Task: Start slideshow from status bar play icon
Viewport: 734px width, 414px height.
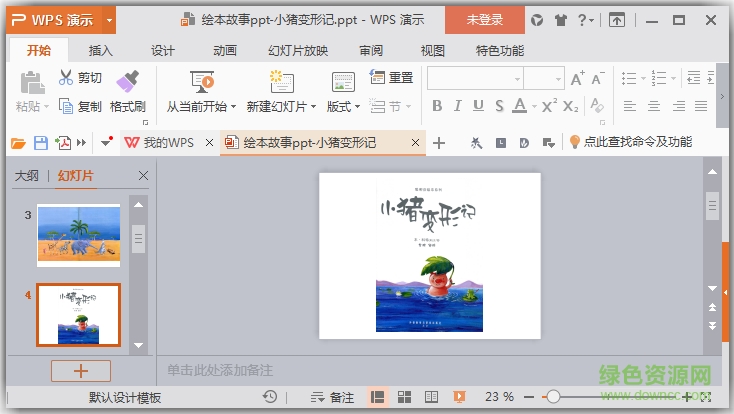Action: (x=460, y=397)
